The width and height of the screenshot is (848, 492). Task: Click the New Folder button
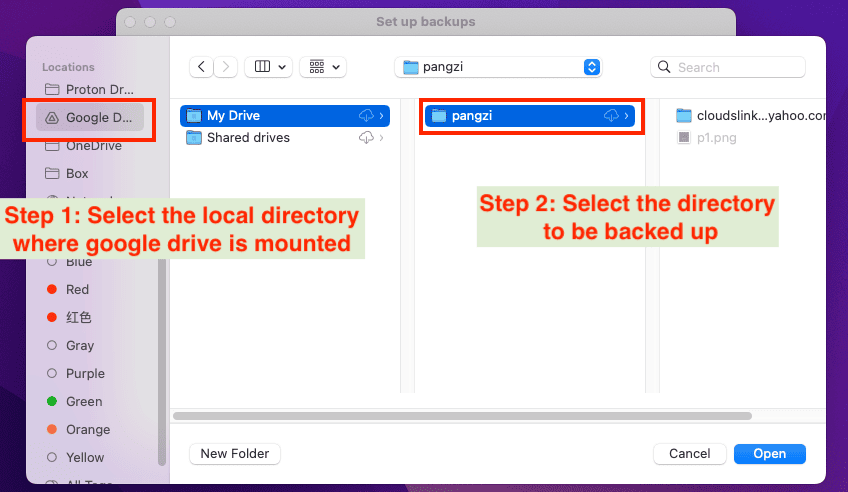point(235,454)
